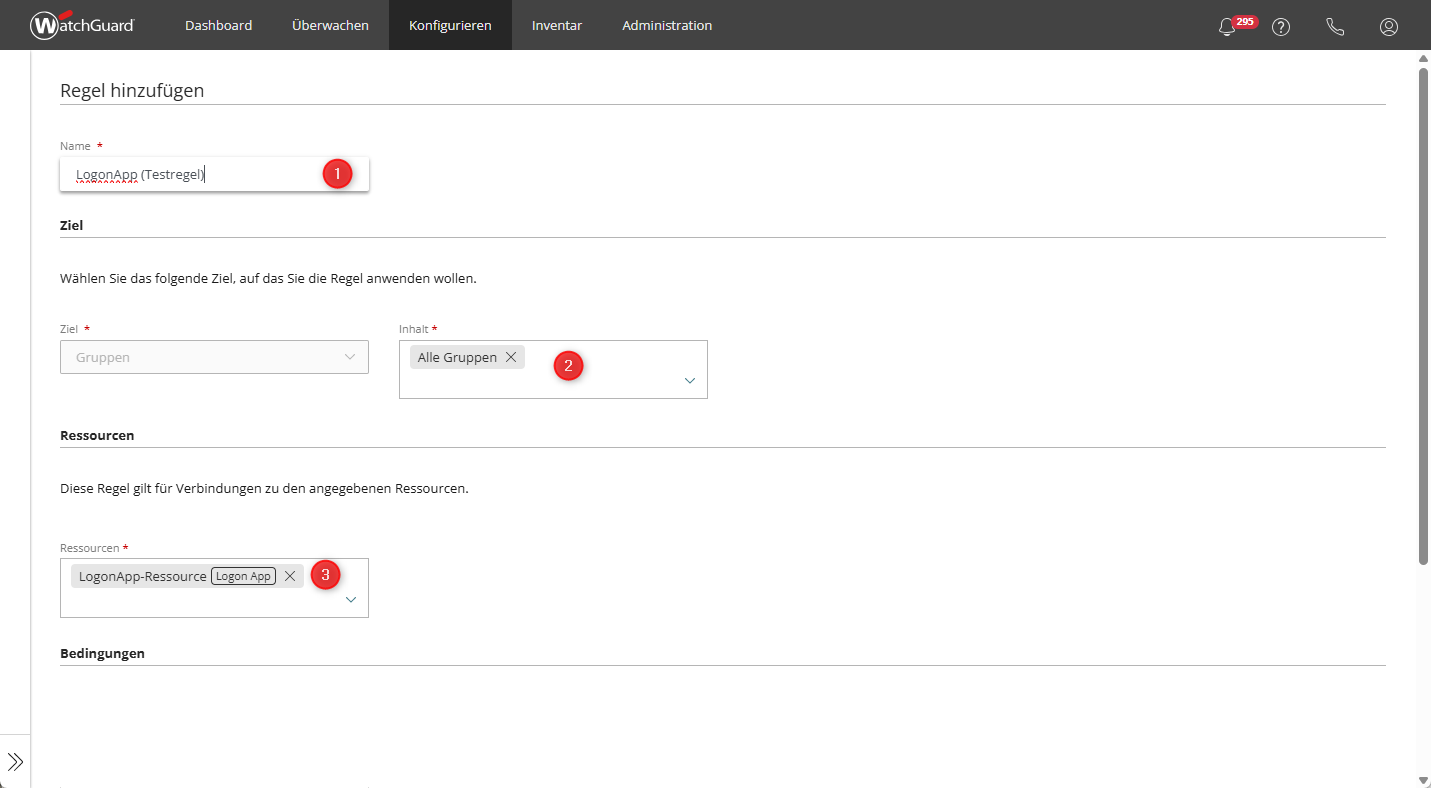Select the Konfigurieren tab
The image size is (1431, 788).
pyautogui.click(x=450, y=25)
